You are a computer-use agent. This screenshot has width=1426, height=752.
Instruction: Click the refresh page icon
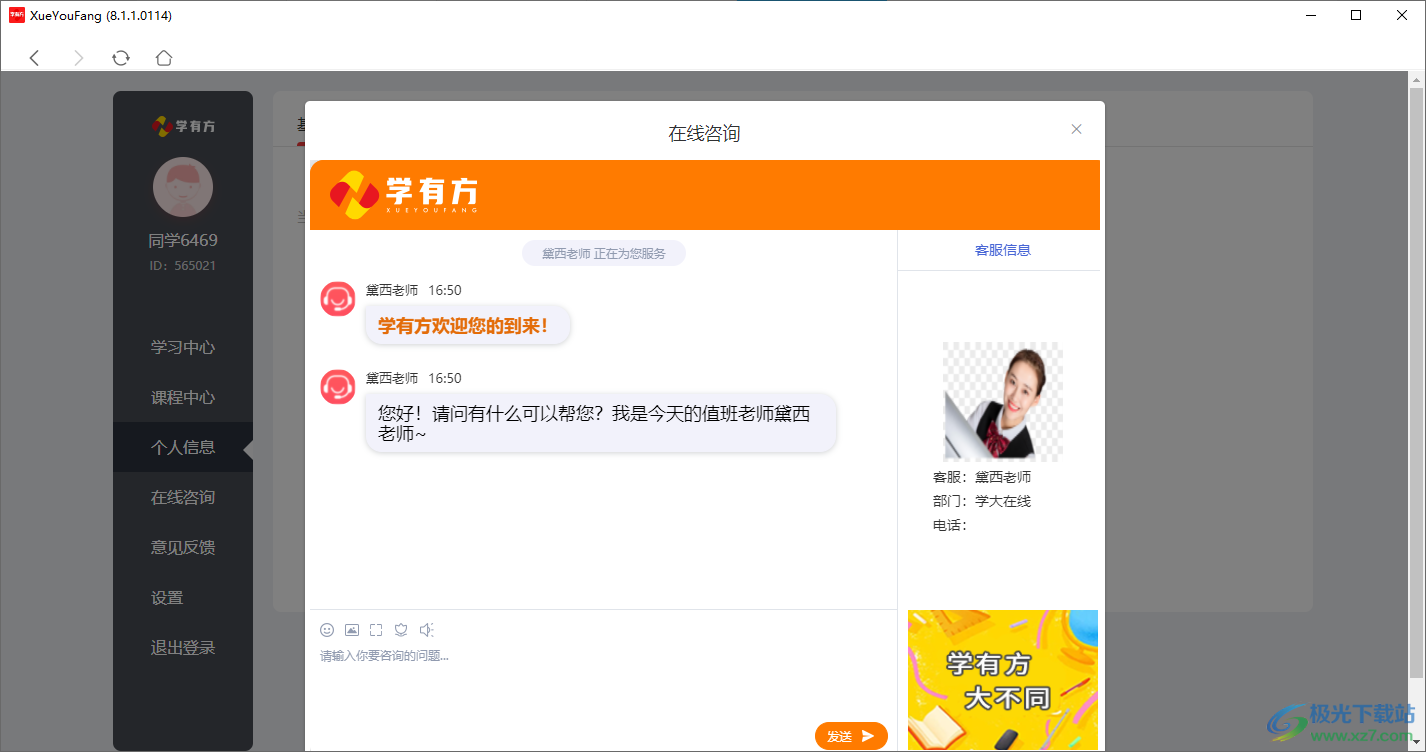point(121,58)
